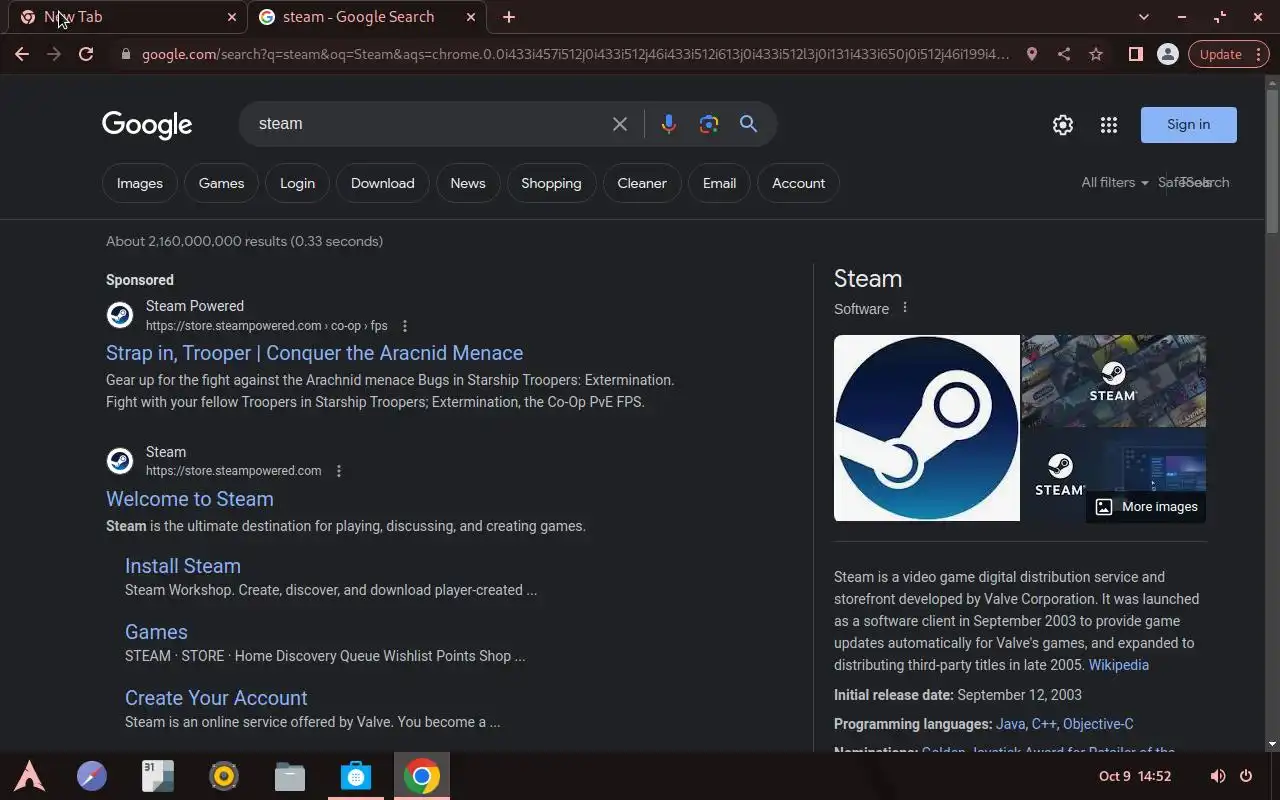Open the Install Steam sitelink
This screenshot has width=1280, height=800.
click(x=183, y=566)
